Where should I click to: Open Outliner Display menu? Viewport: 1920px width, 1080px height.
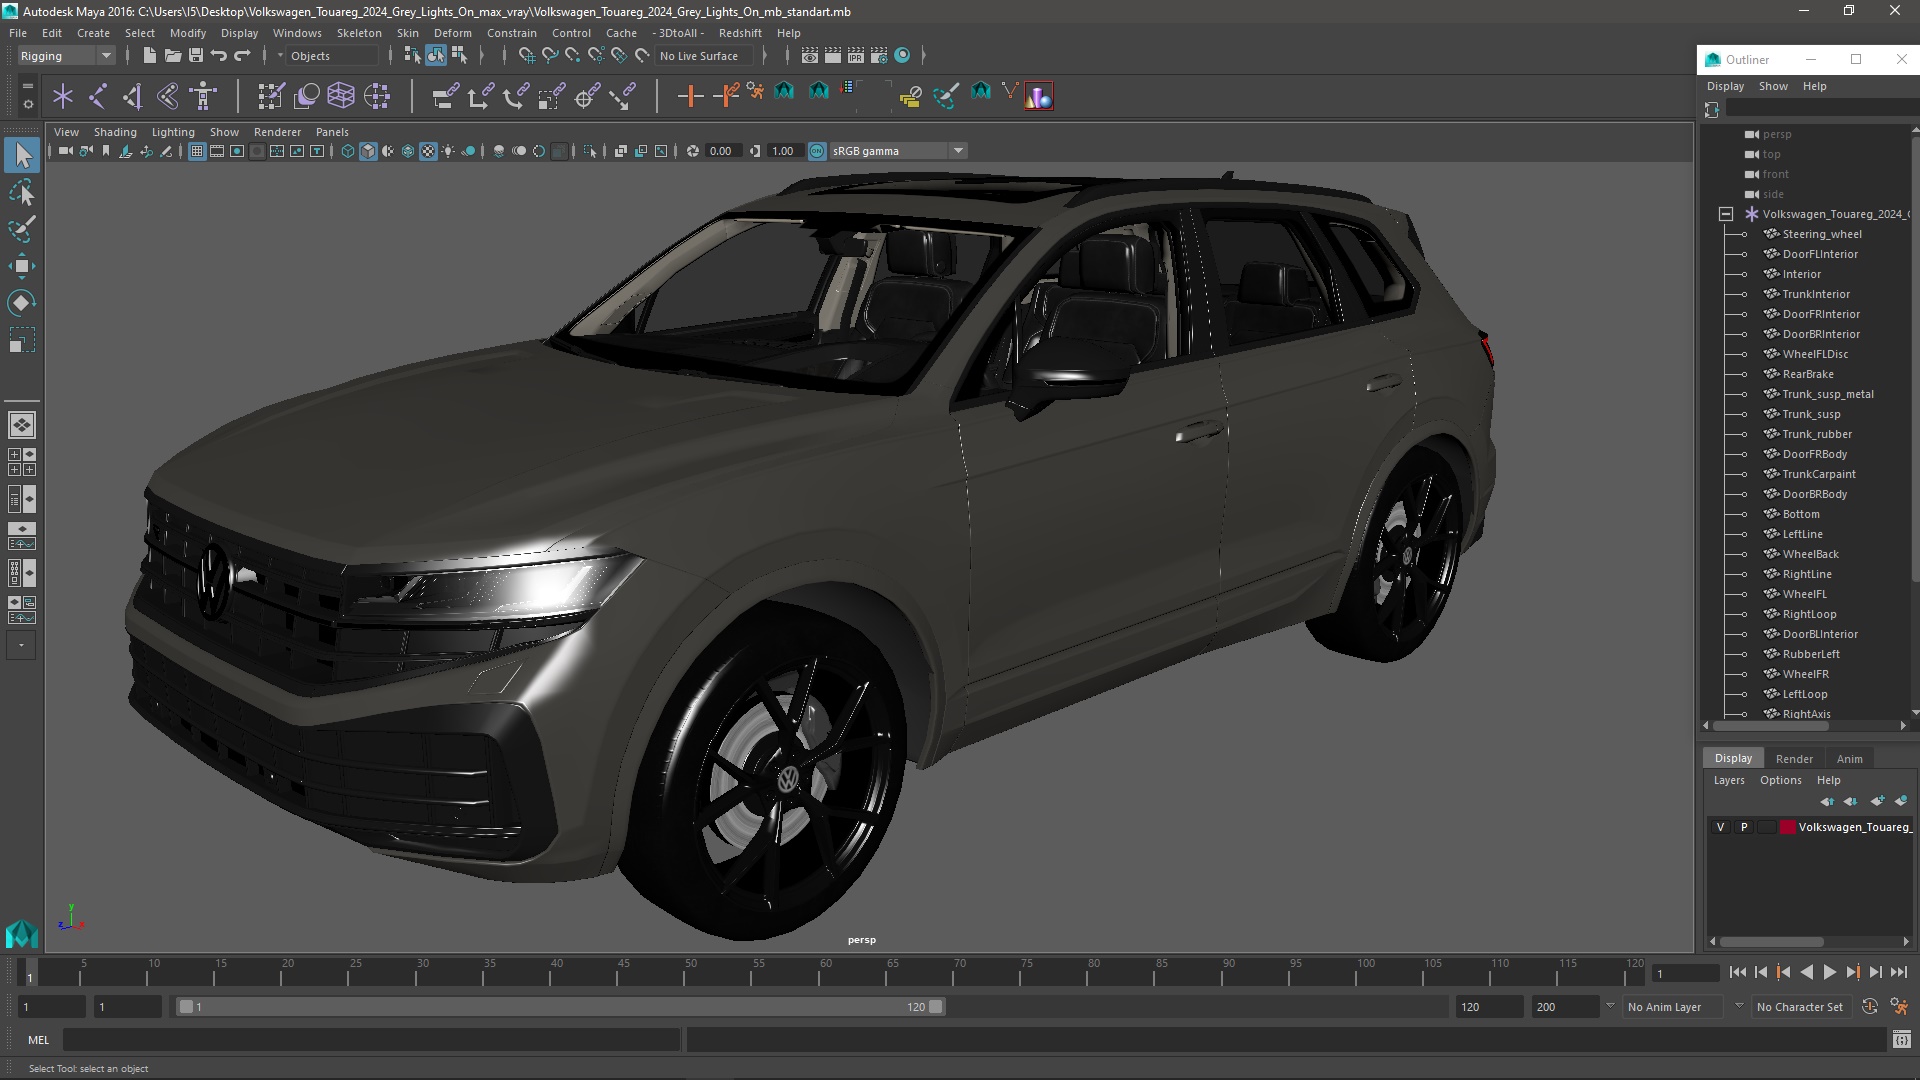(1725, 86)
